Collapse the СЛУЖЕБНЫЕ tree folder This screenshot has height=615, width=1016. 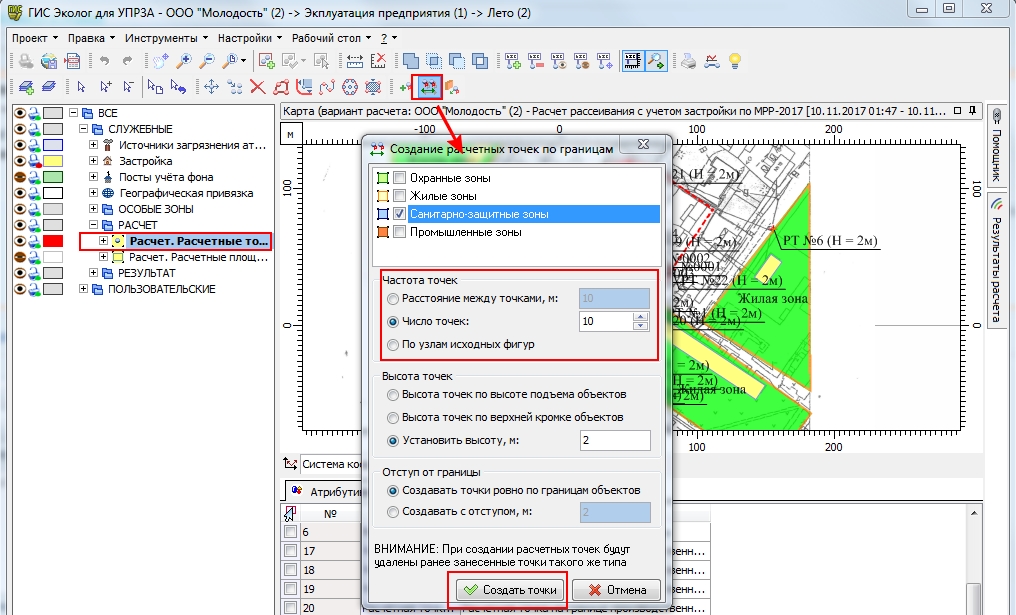pyautogui.click(x=83, y=129)
